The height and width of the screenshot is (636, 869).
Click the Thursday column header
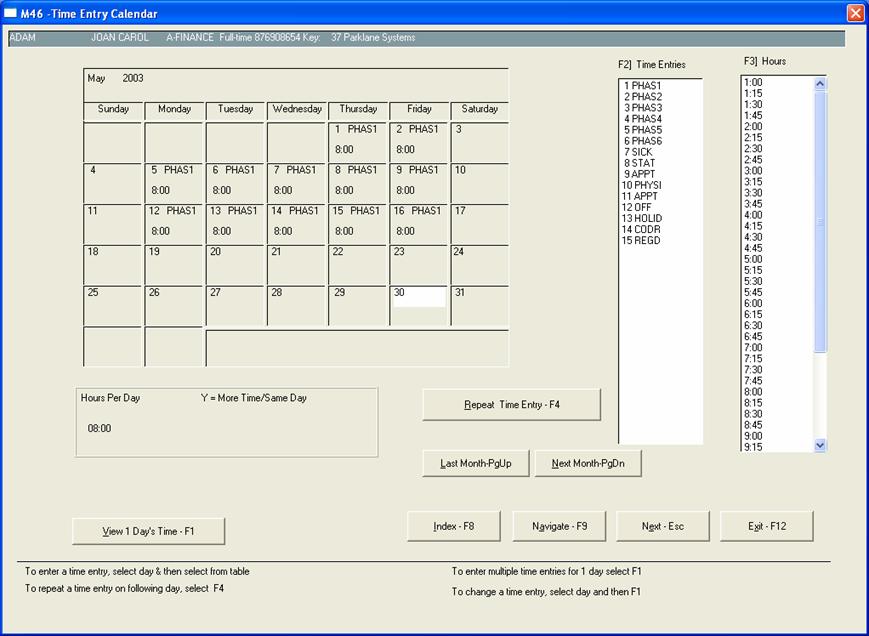[357, 110]
